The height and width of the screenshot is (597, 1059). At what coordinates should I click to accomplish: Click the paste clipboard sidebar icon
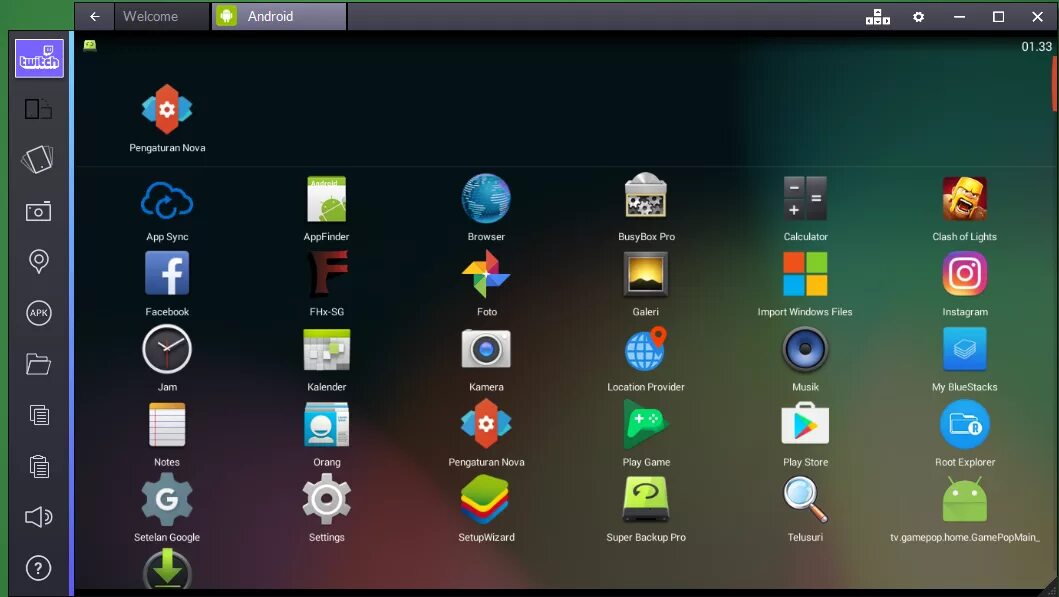(x=39, y=466)
